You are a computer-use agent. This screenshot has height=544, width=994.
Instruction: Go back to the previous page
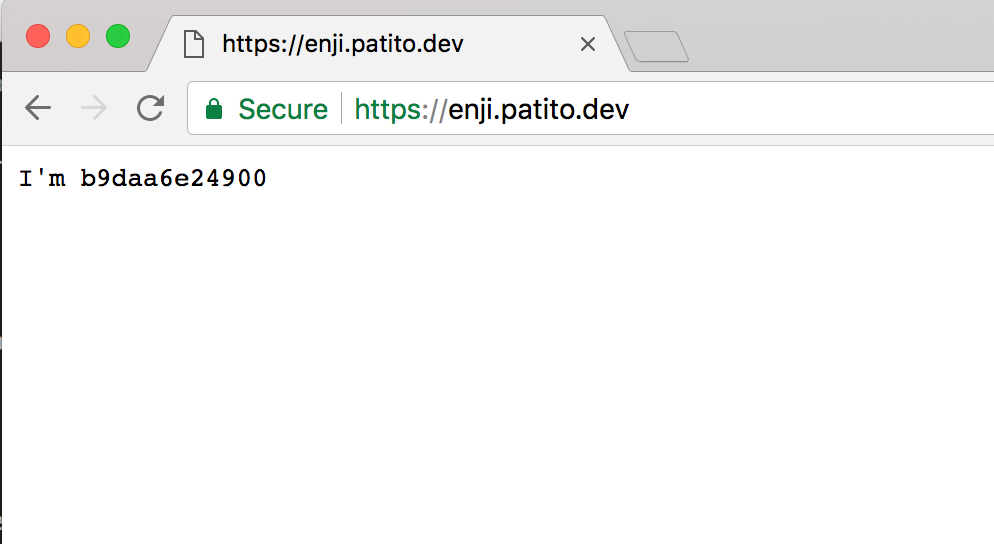click(38, 108)
